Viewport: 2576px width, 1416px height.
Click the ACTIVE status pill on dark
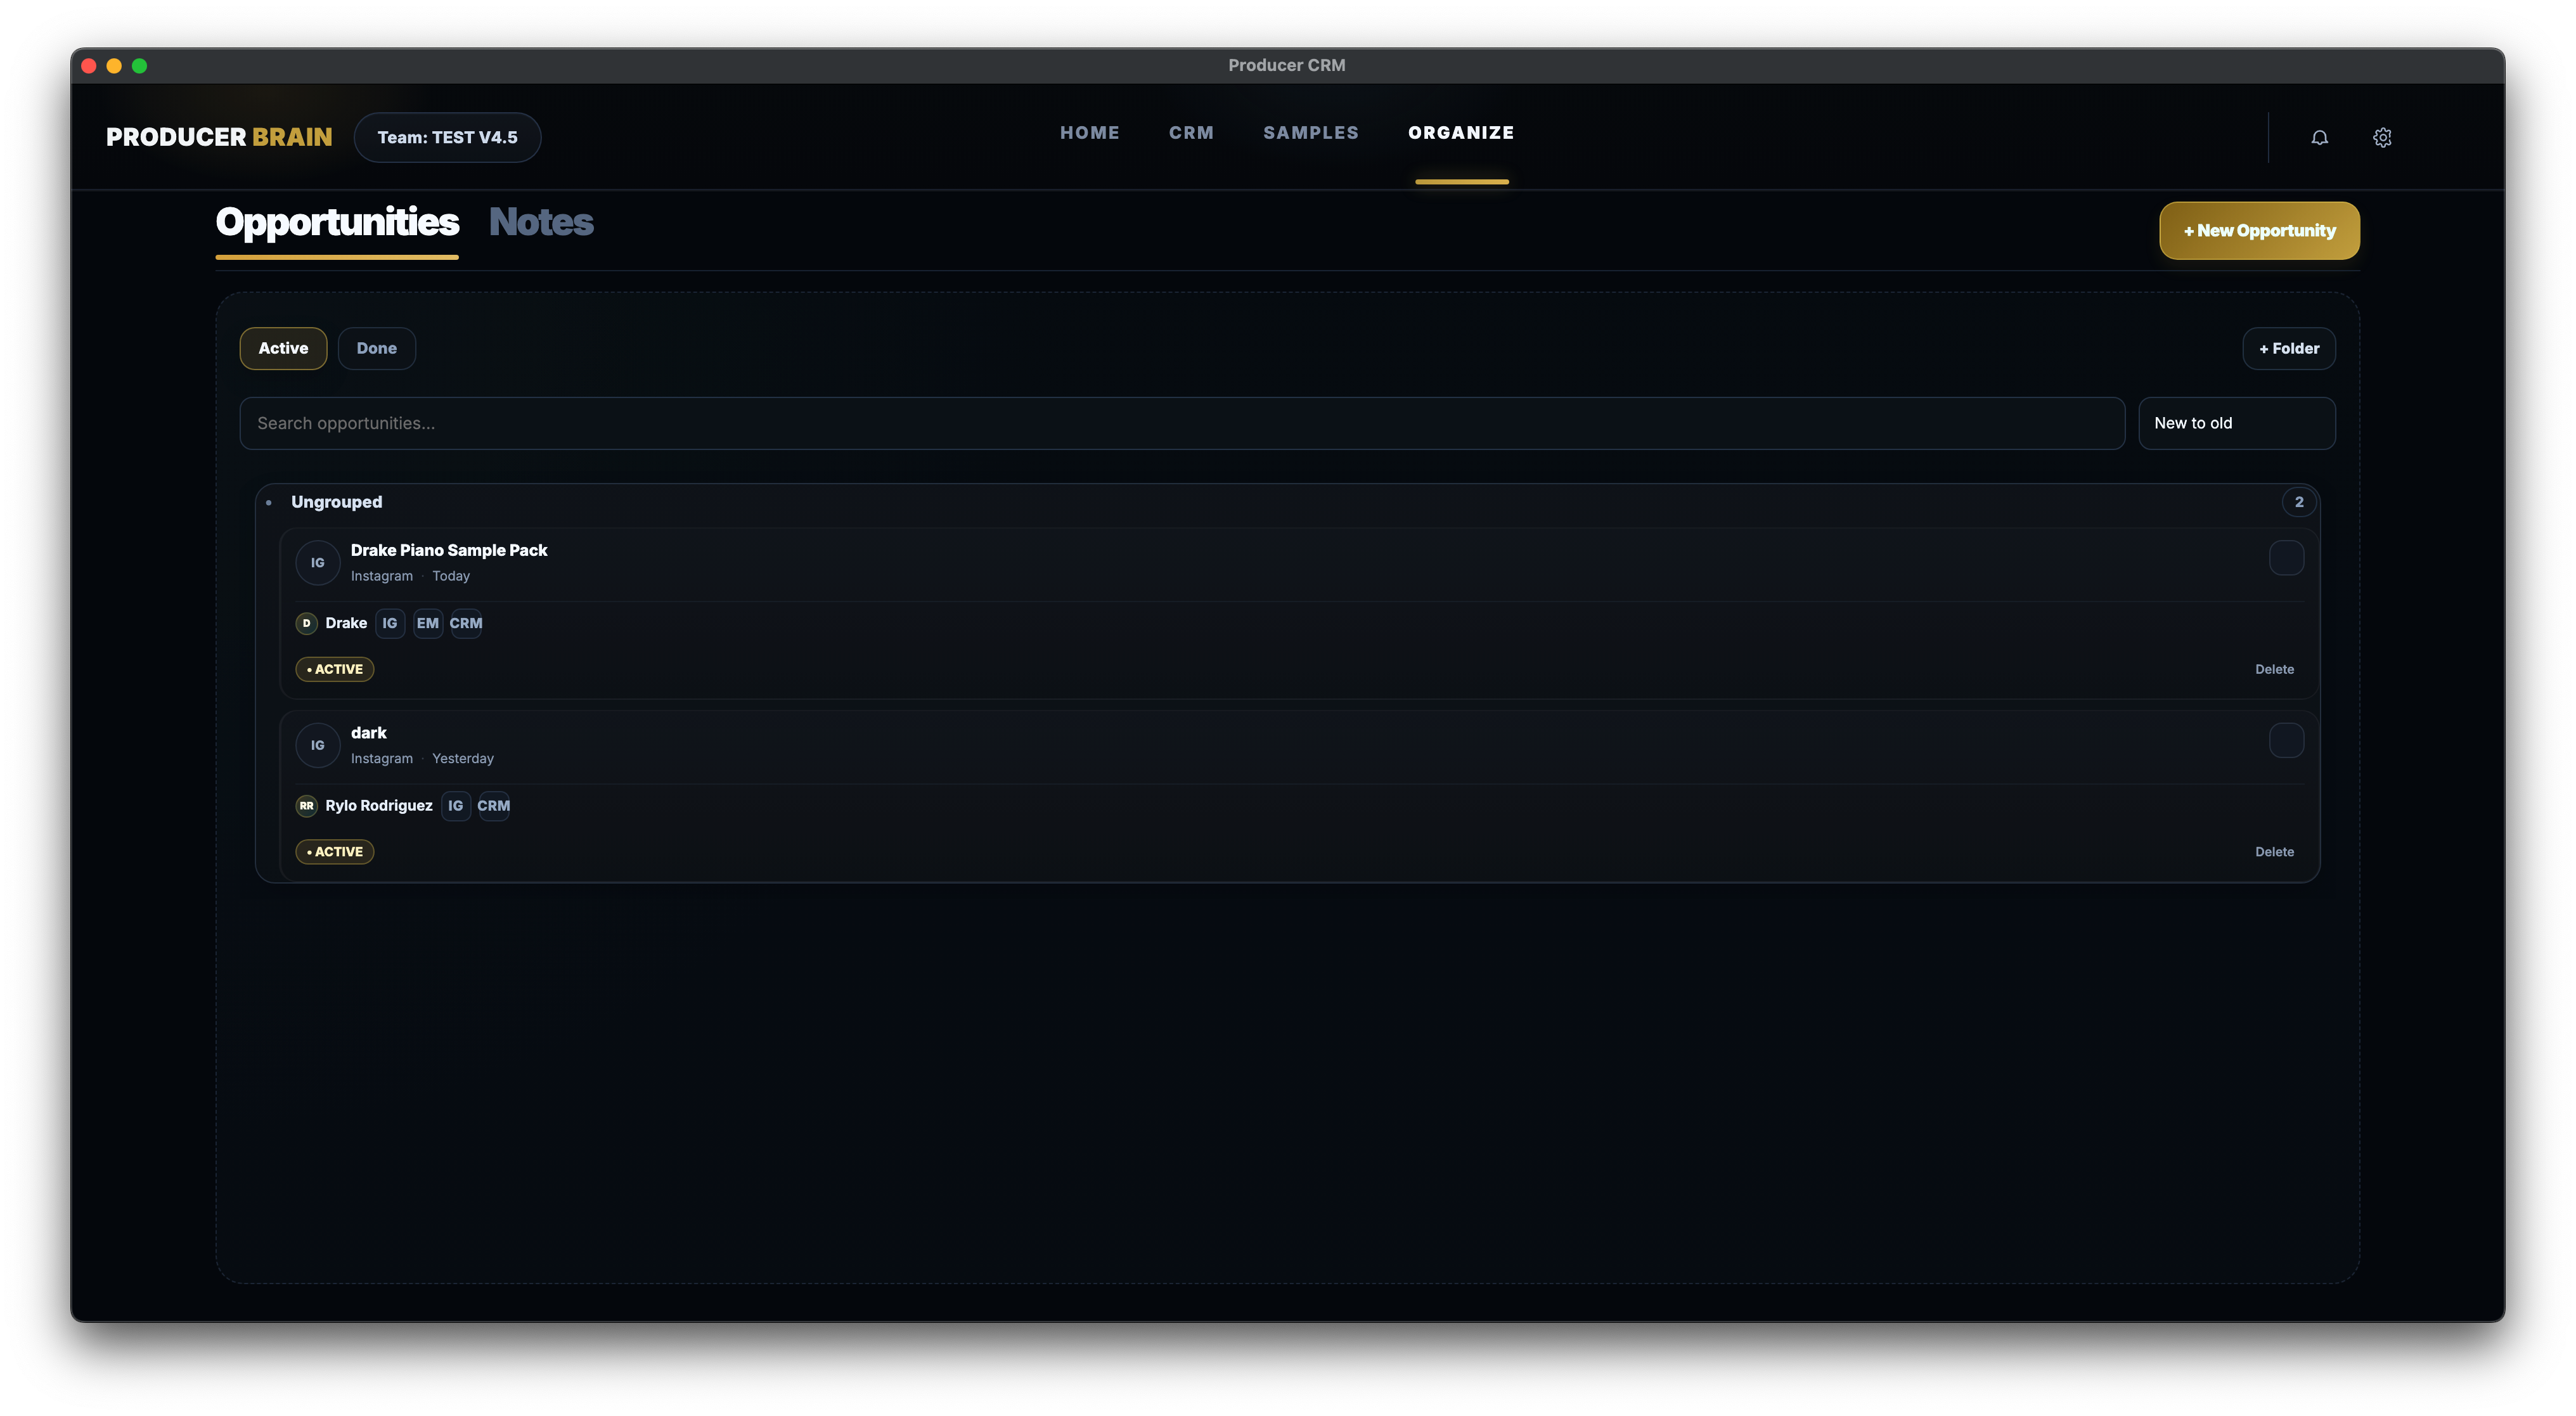click(x=335, y=852)
